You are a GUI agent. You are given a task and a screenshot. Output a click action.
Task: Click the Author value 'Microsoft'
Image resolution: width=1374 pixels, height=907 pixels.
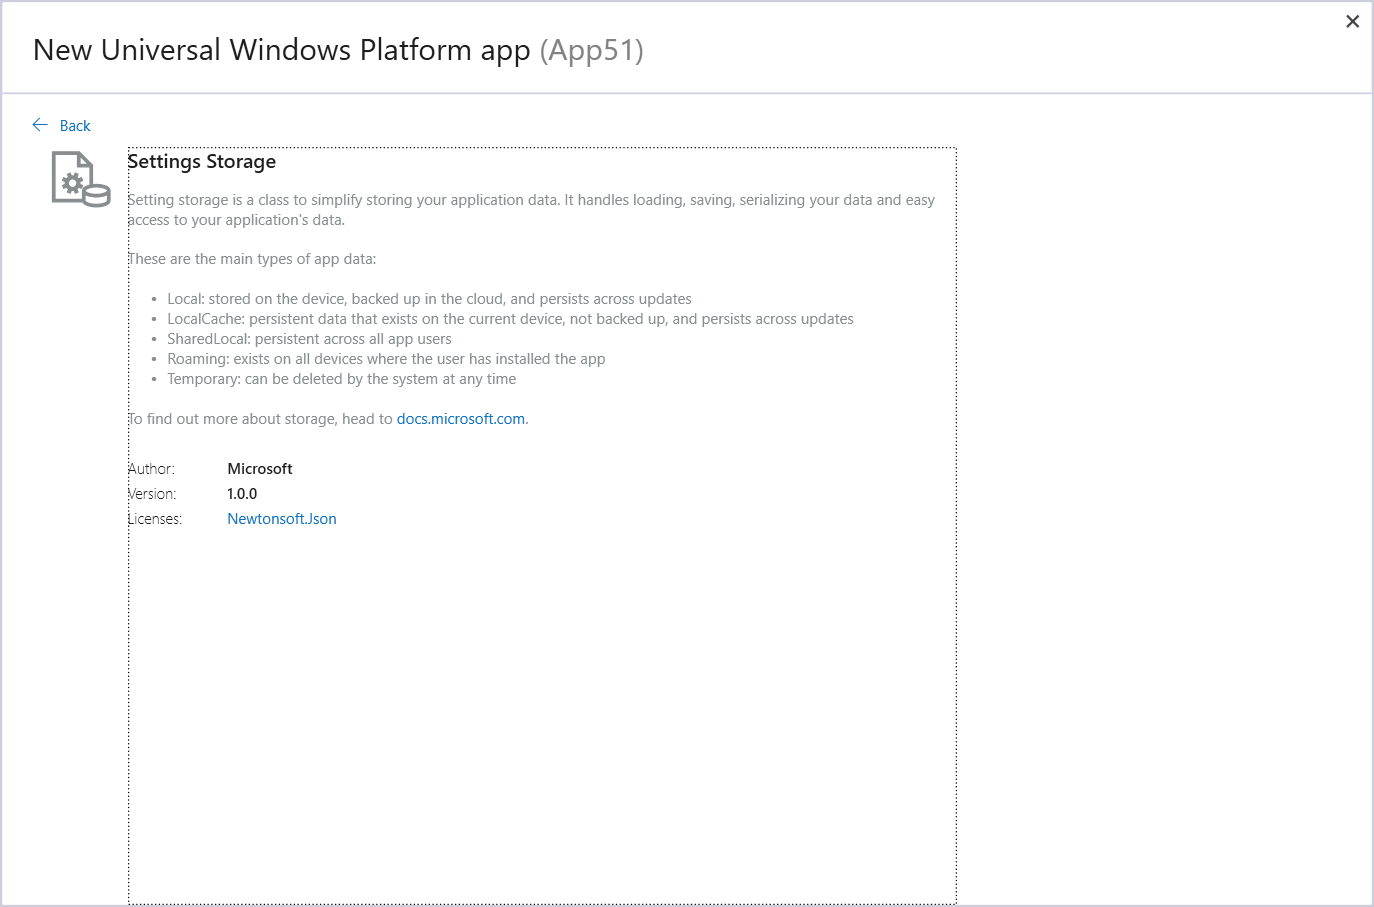(260, 469)
